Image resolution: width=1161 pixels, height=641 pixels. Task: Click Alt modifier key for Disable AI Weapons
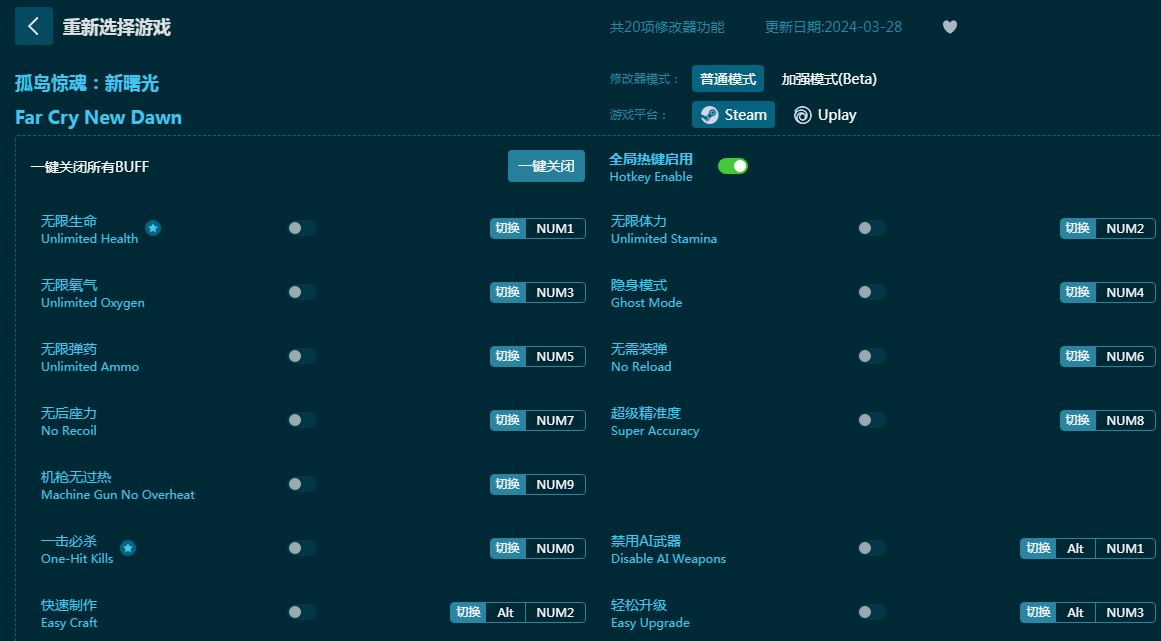pyautogui.click(x=1075, y=548)
